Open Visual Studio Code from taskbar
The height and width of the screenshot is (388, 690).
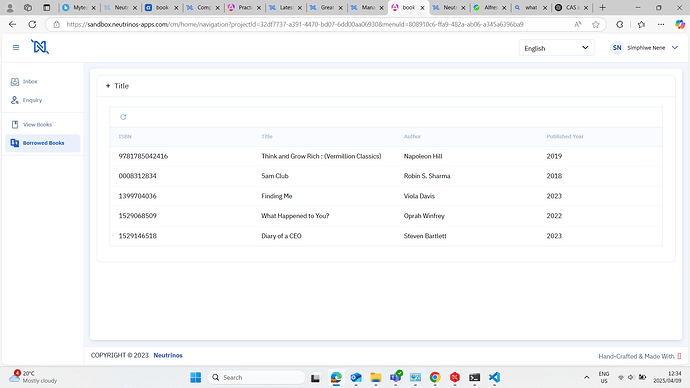494,377
